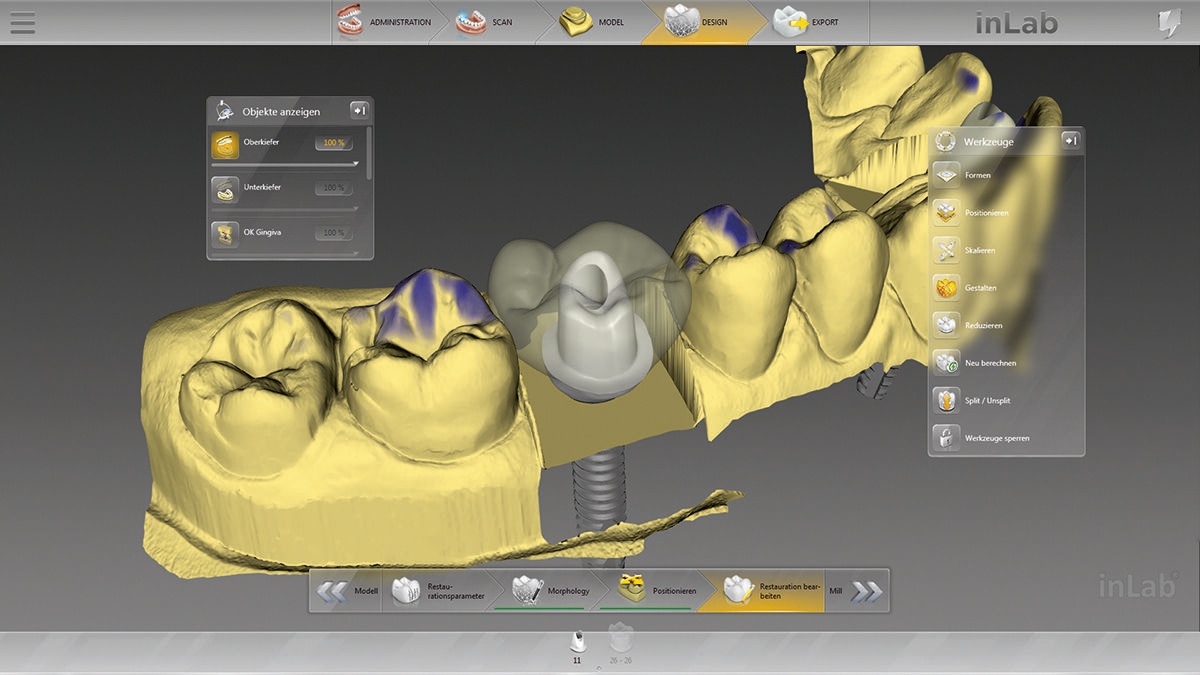Click the next step double-arrow button

tap(867, 591)
